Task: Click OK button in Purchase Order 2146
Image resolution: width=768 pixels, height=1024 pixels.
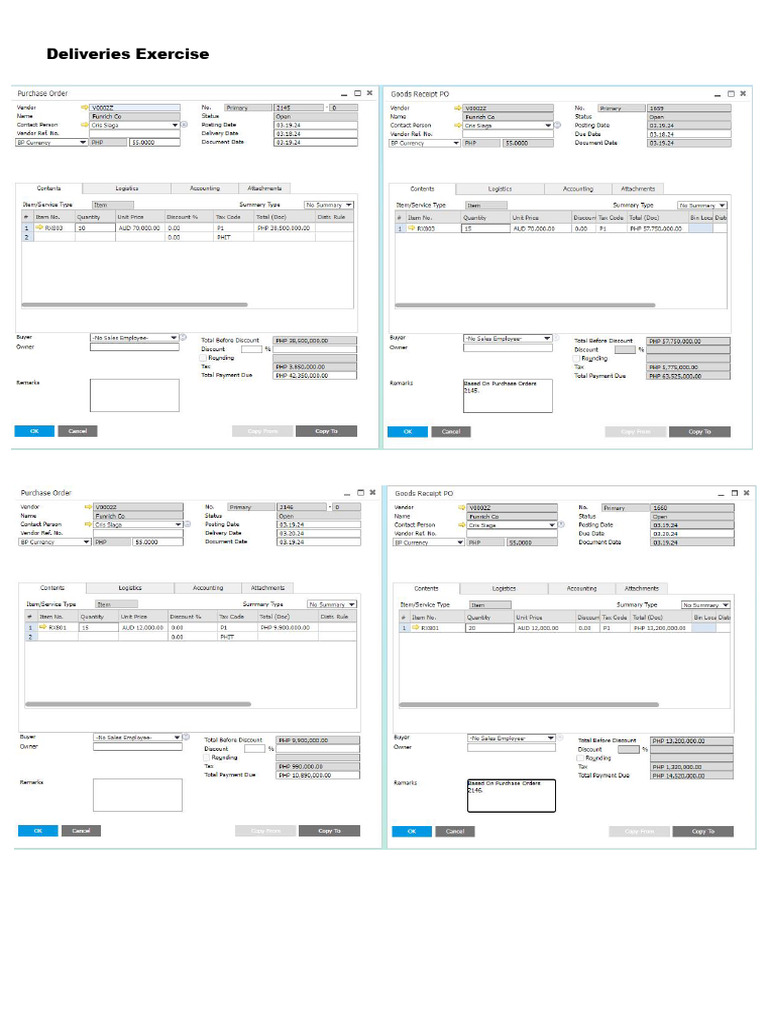Action: click(x=38, y=831)
